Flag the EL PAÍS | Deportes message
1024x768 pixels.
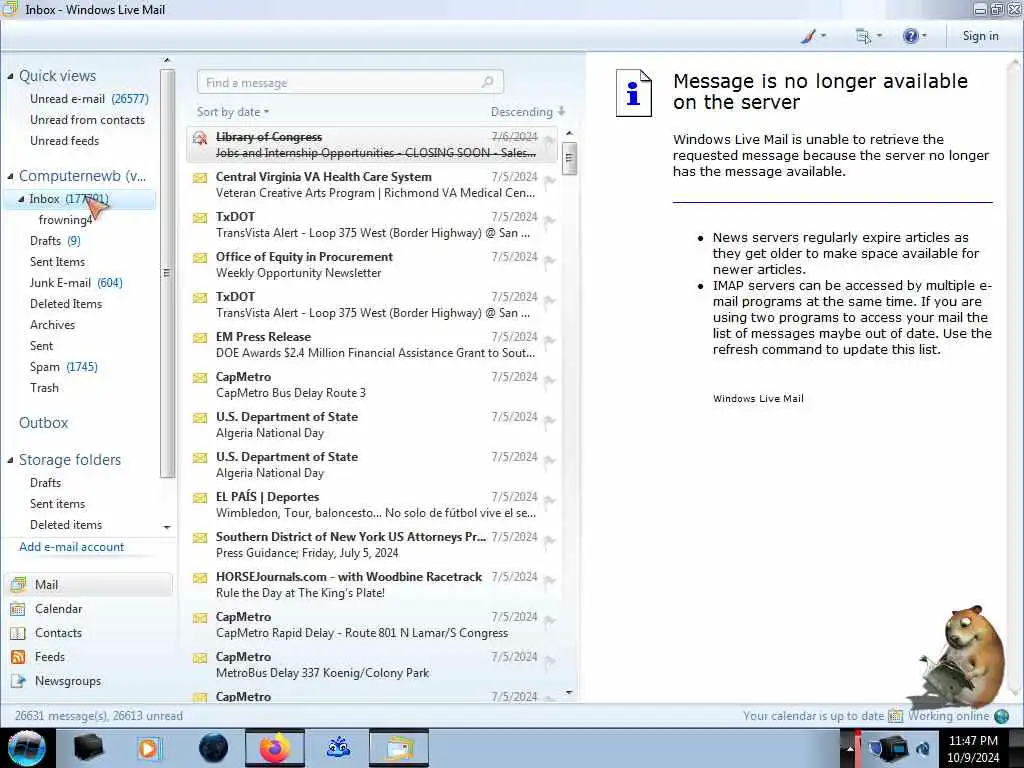tap(549, 502)
